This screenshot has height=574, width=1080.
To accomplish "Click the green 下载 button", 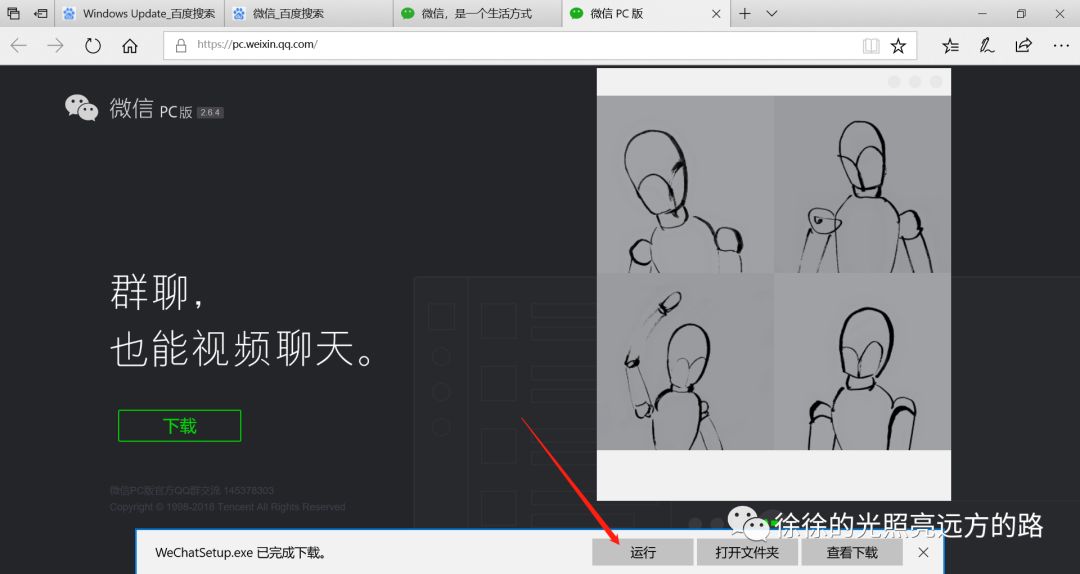I will [x=180, y=426].
